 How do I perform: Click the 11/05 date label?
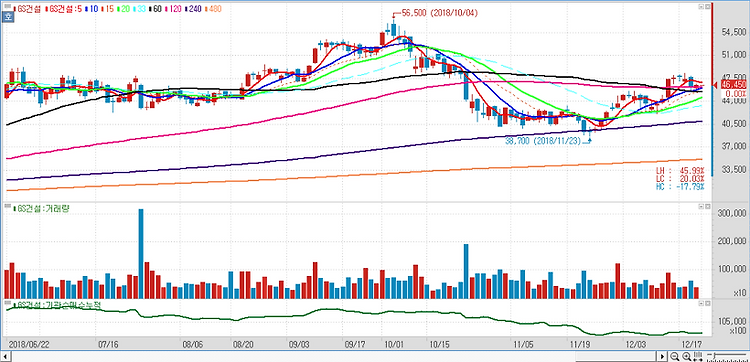coord(523,344)
